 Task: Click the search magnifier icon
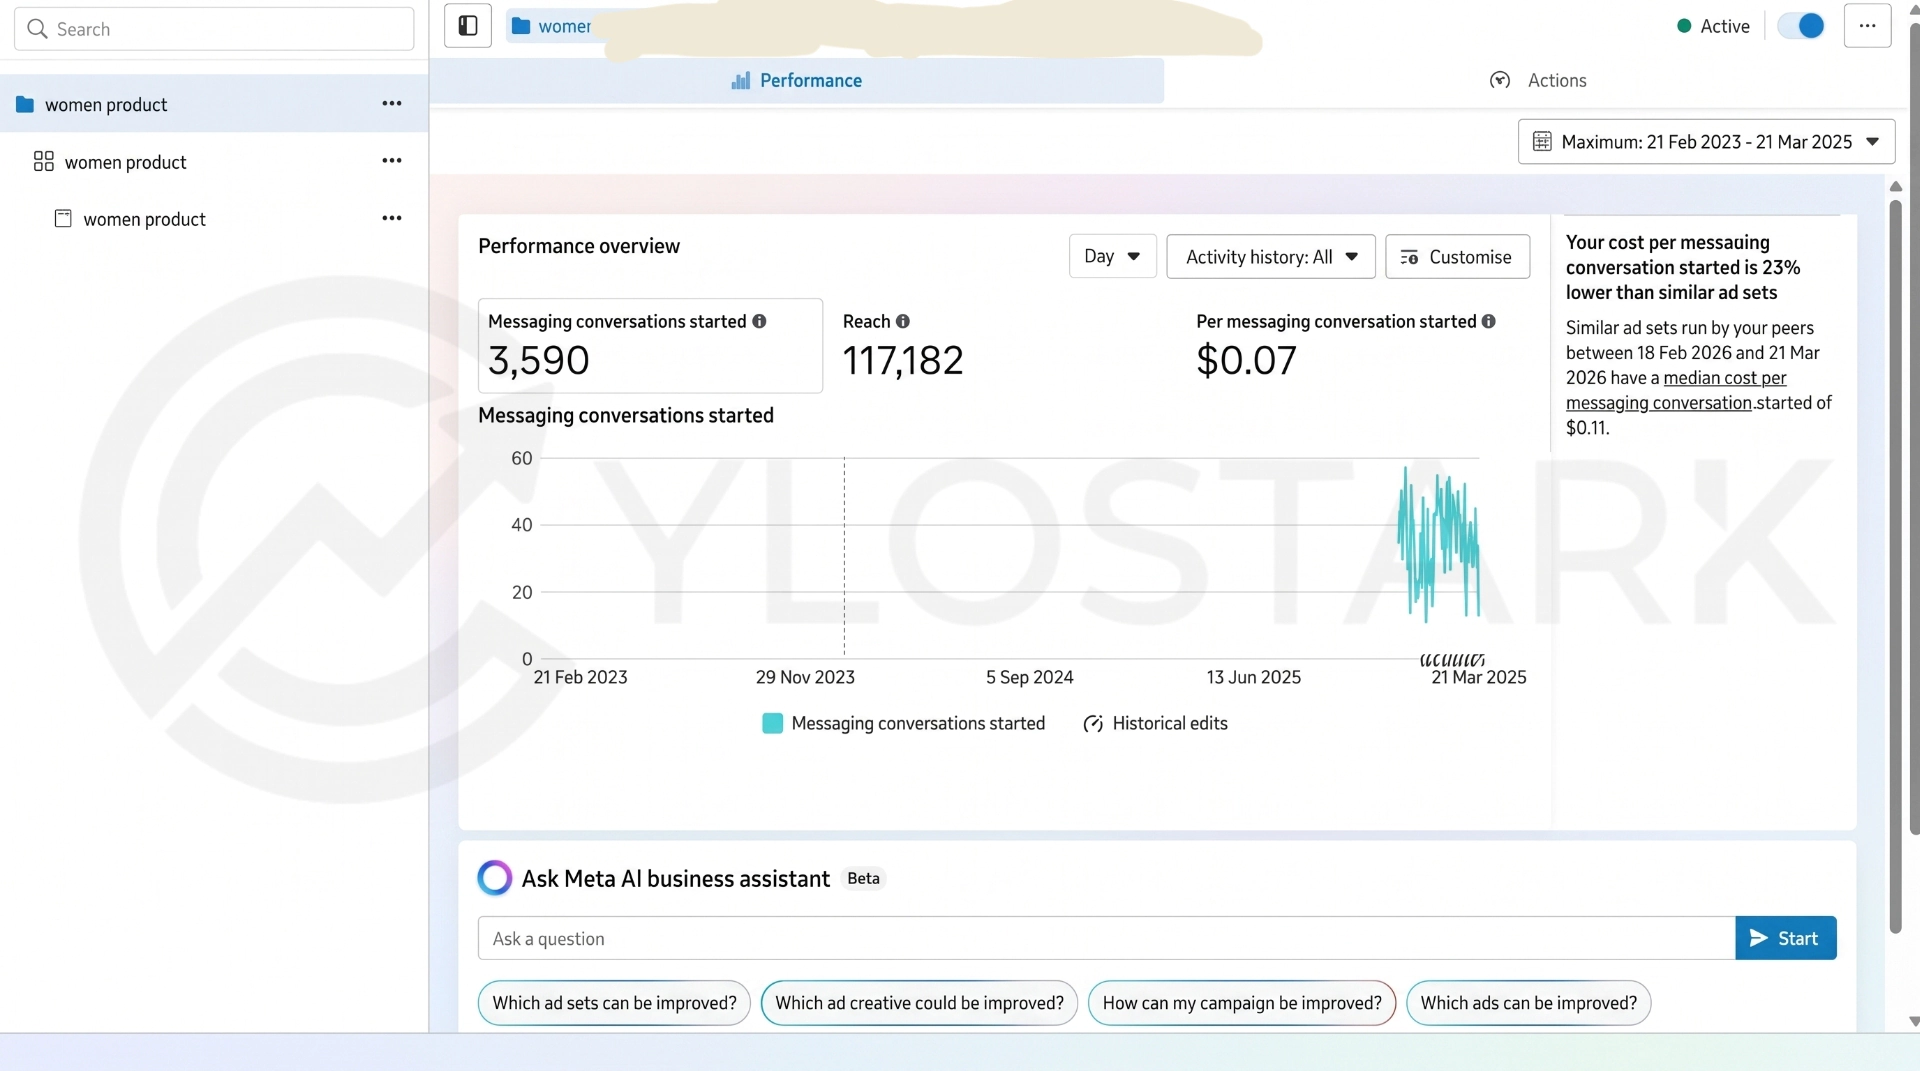(37, 29)
